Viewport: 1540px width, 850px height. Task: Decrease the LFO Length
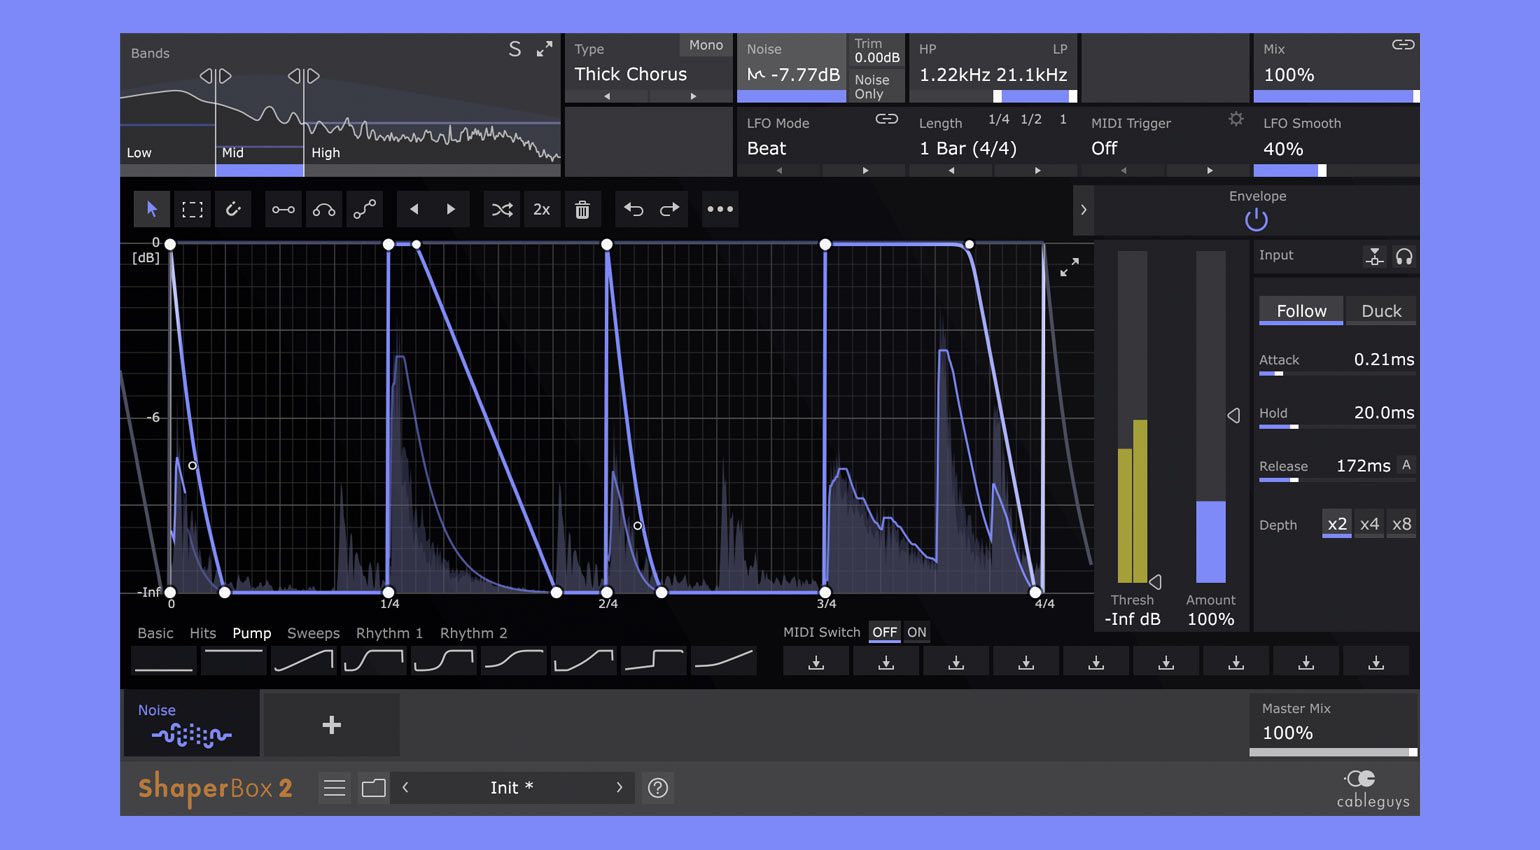(x=951, y=170)
